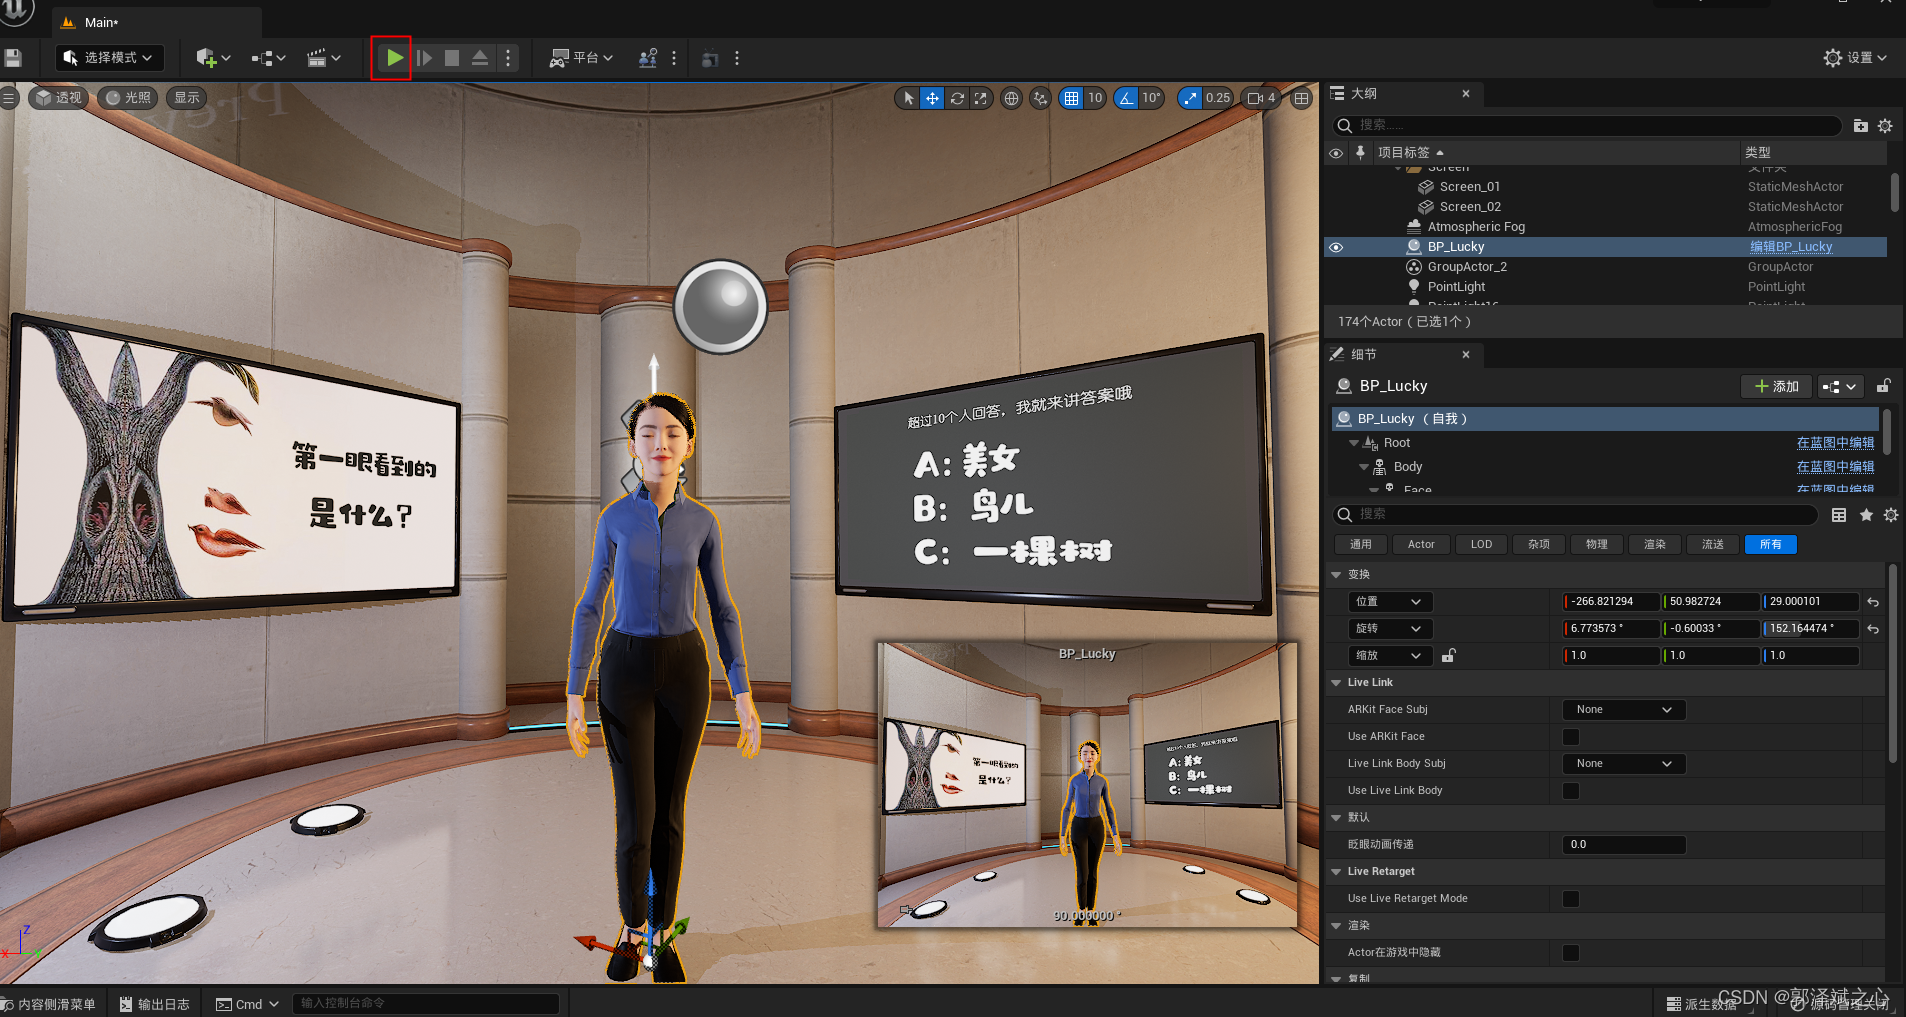Select the 所有 filter tab in Details
This screenshot has width=1906, height=1017.
click(1771, 545)
